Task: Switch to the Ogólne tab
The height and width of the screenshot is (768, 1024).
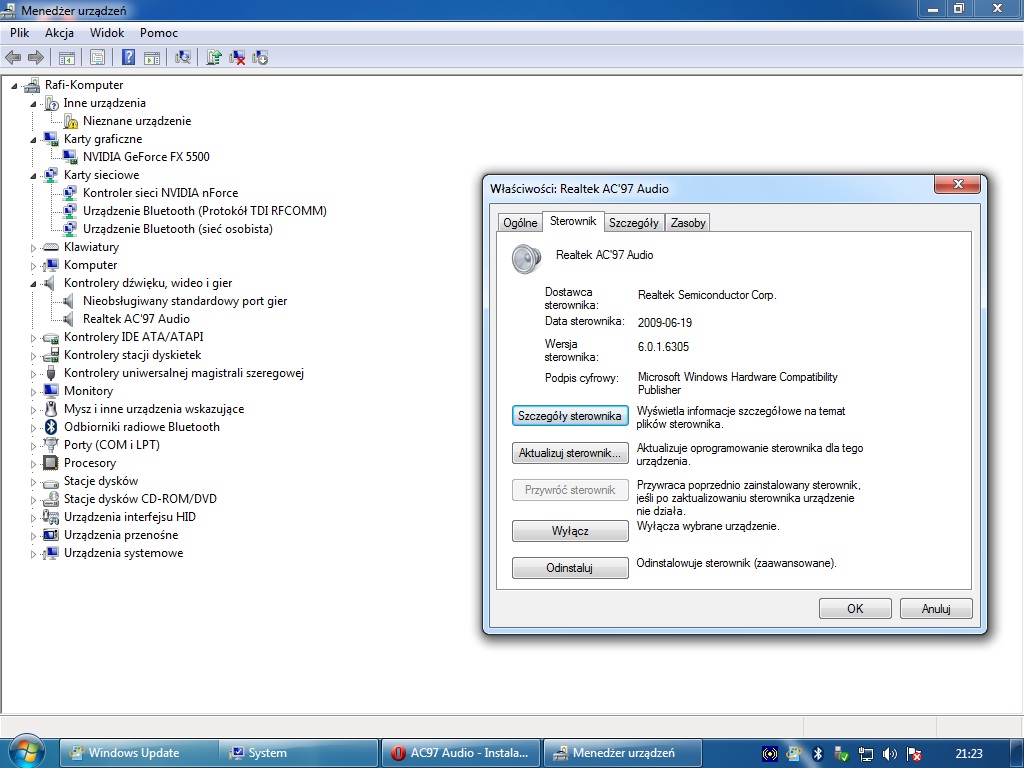Action: (520, 223)
